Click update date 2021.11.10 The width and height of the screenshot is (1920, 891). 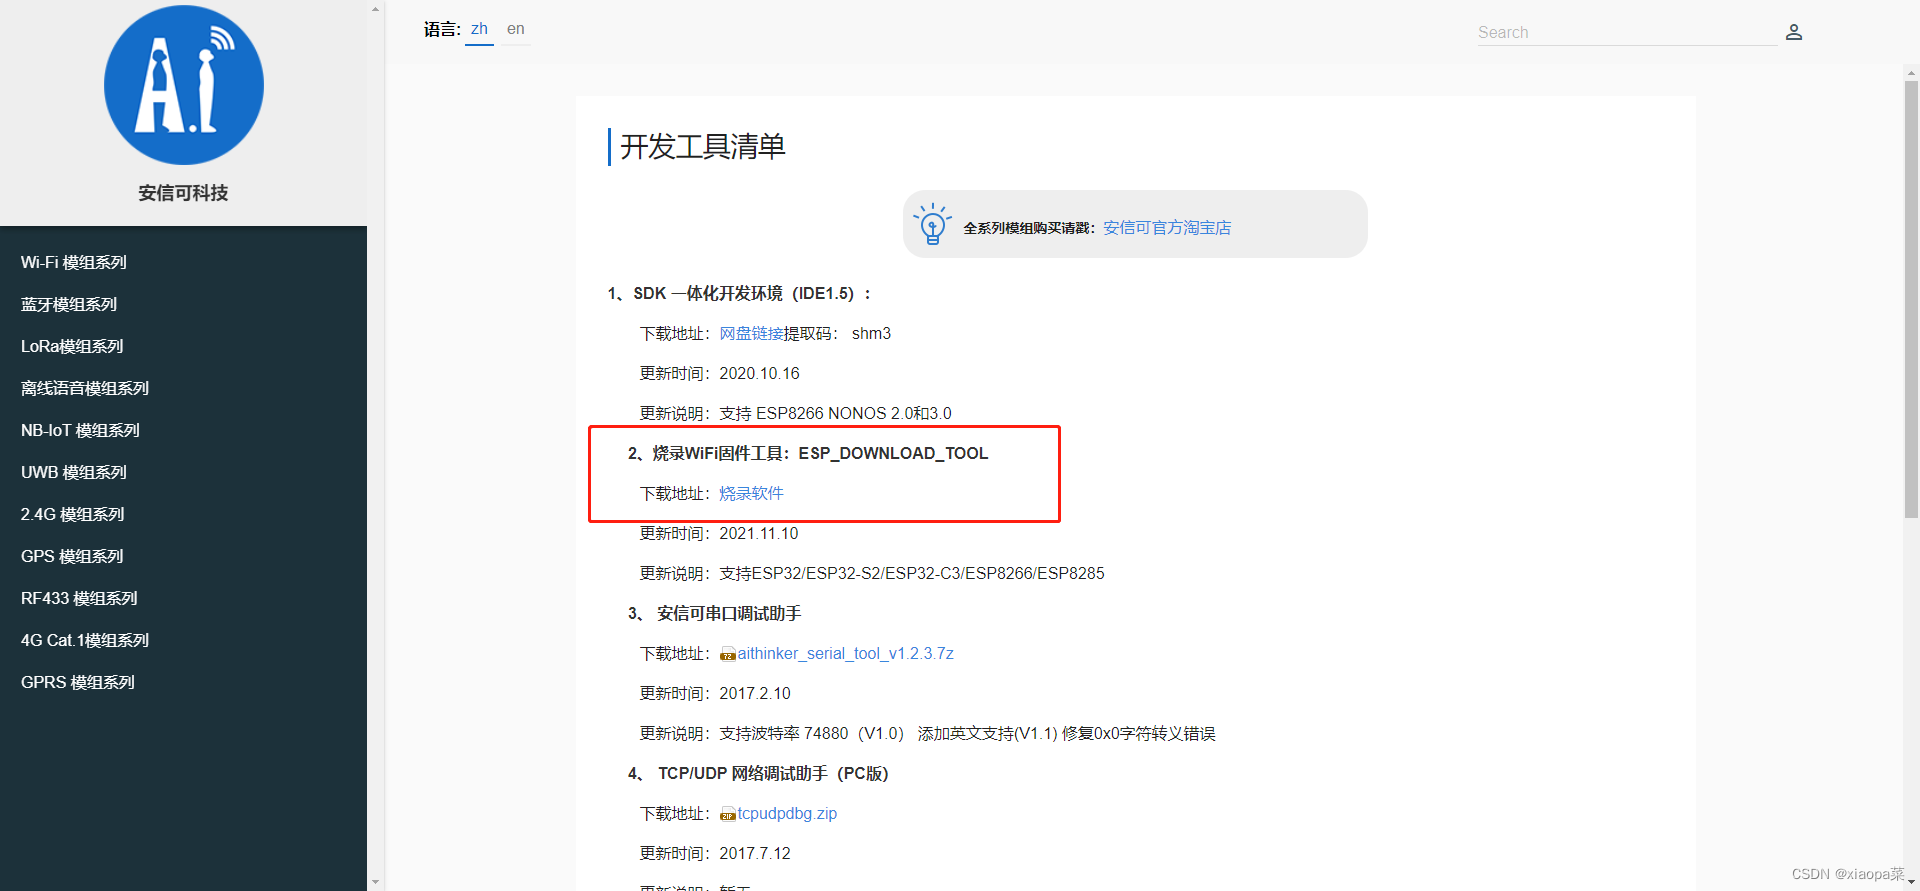[x=758, y=533]
